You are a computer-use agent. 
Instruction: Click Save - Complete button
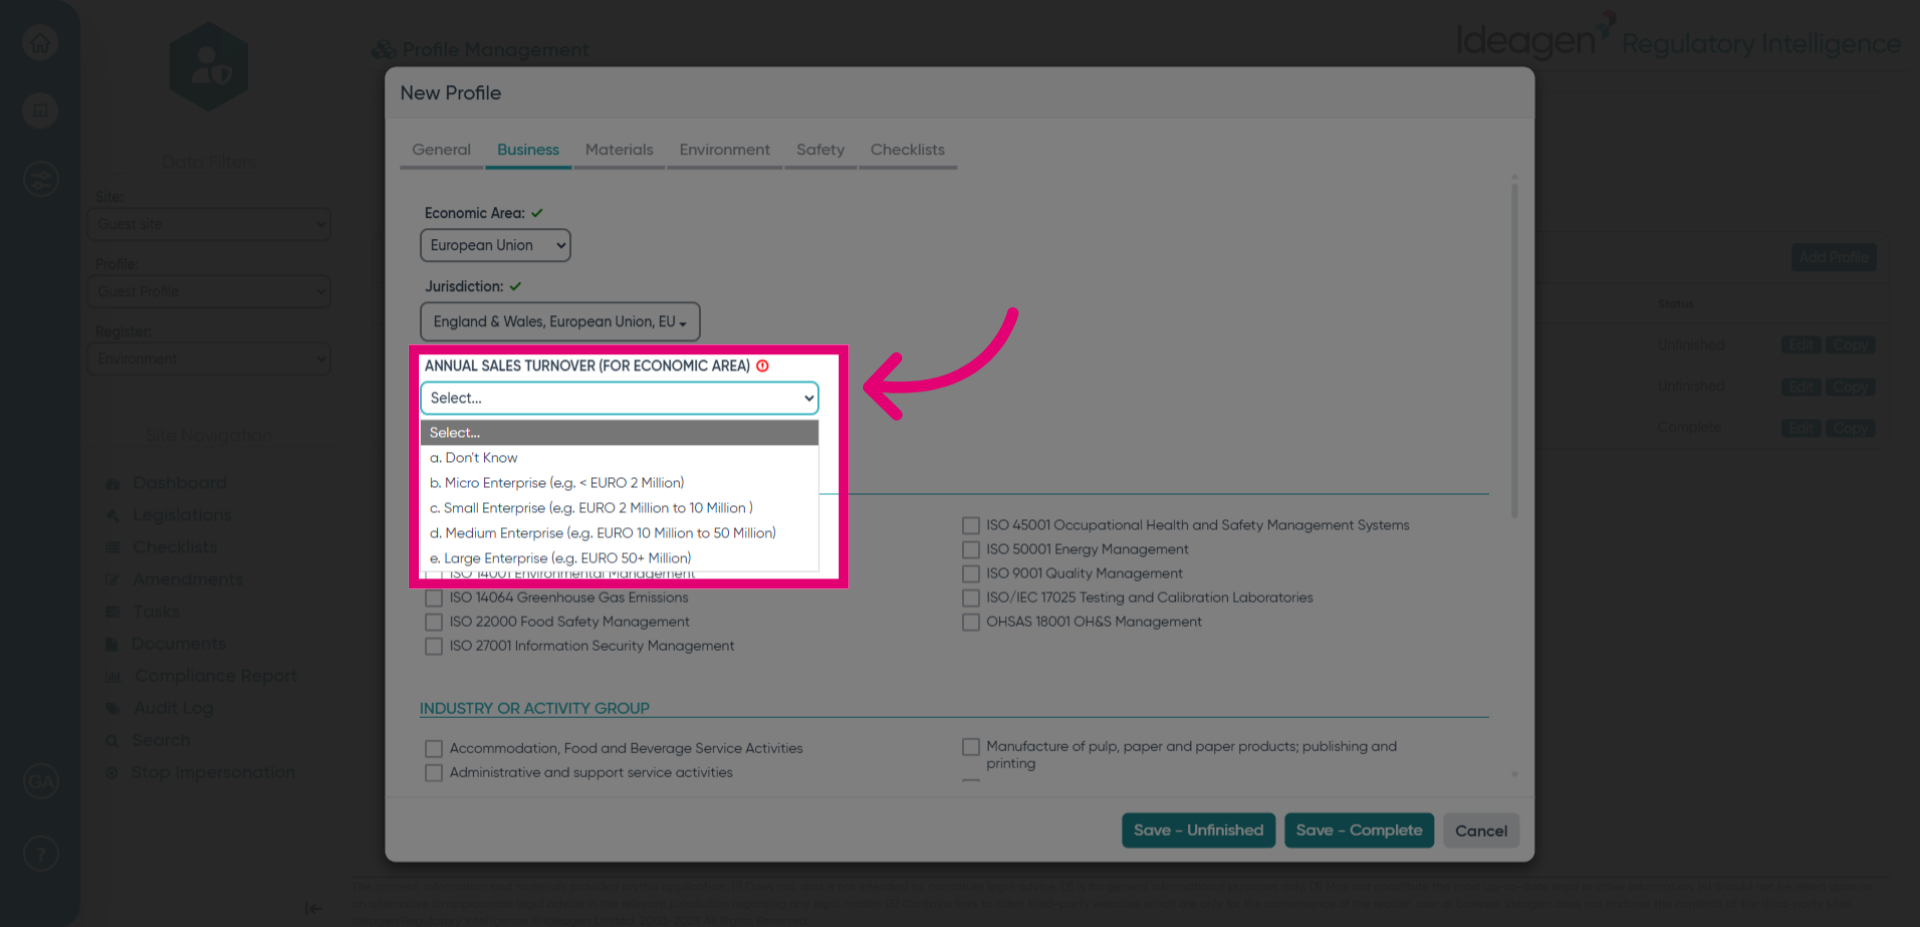1359,830
